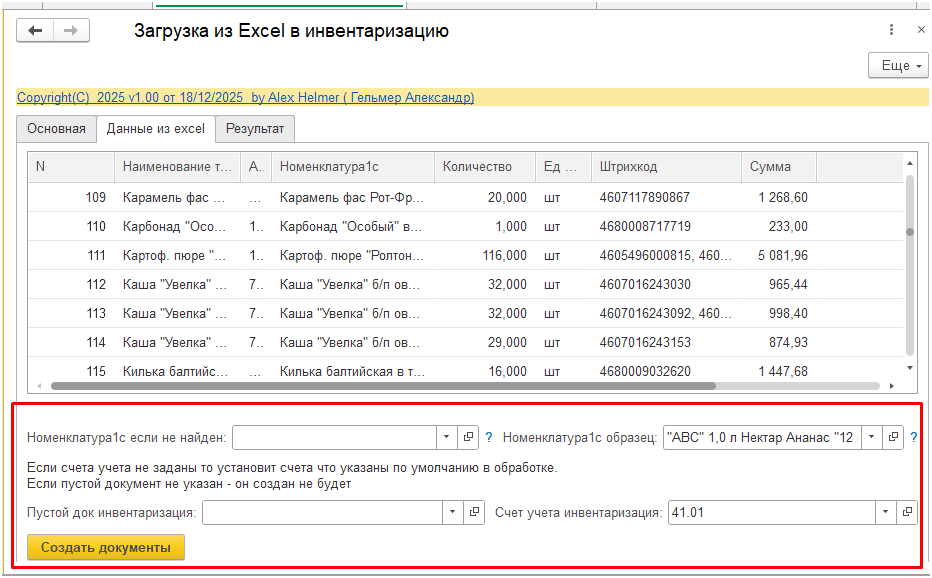Open the 'Еще' menu button

pos(900,66)
